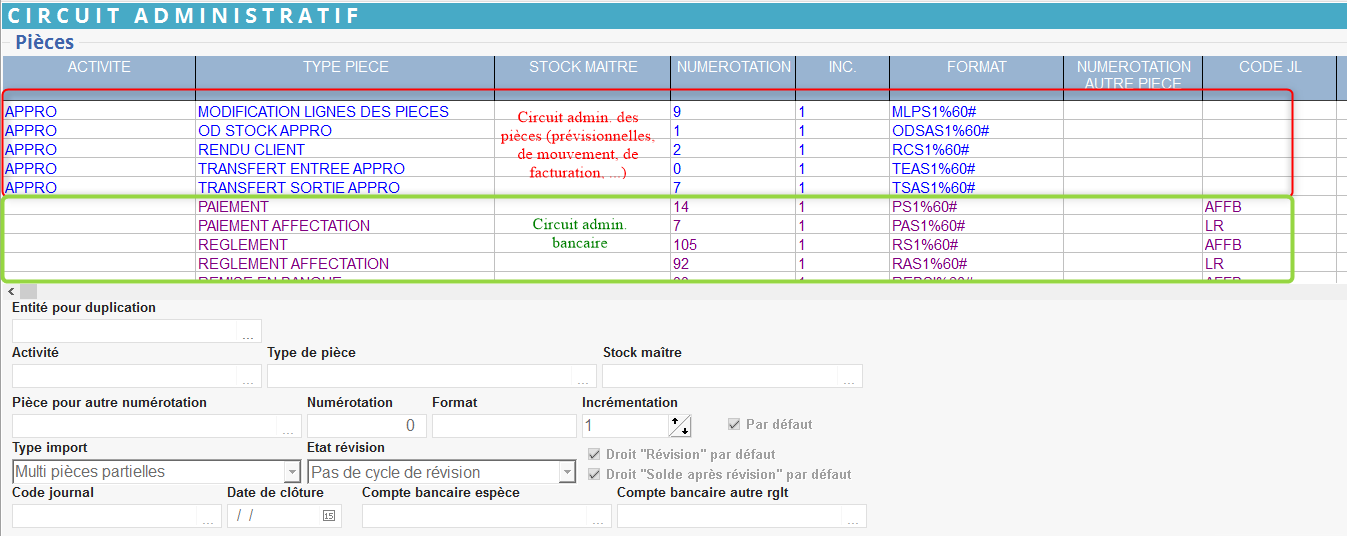
Task: Expand the Etat révision dropdown
Action: (x=567, y=472)
